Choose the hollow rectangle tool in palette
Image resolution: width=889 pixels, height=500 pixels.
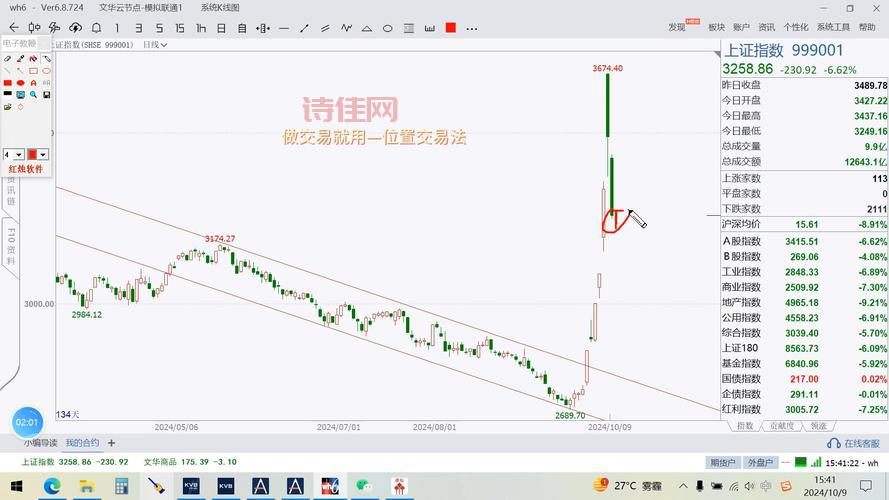33,71
